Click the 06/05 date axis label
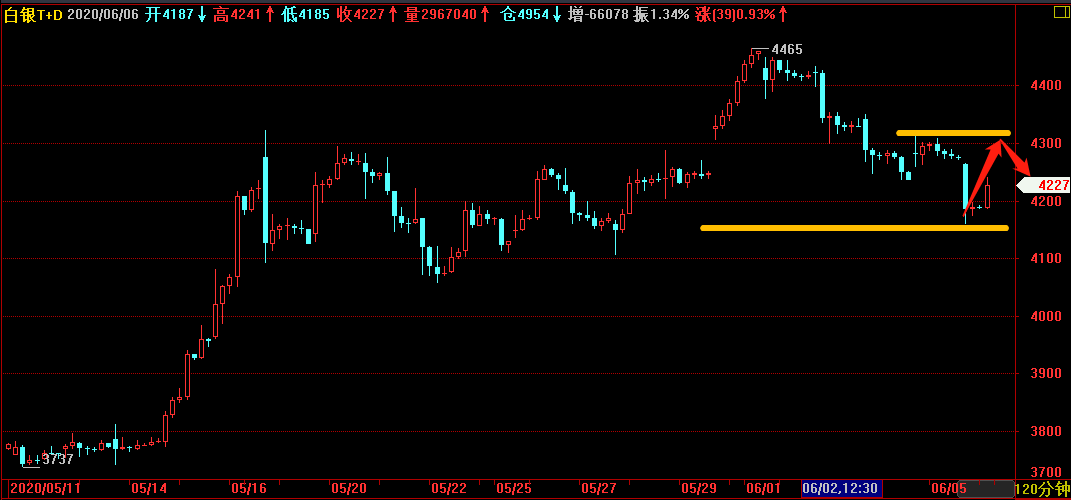Image resolution: width=1071 pixels, height=500 pixels. [949, 489]
